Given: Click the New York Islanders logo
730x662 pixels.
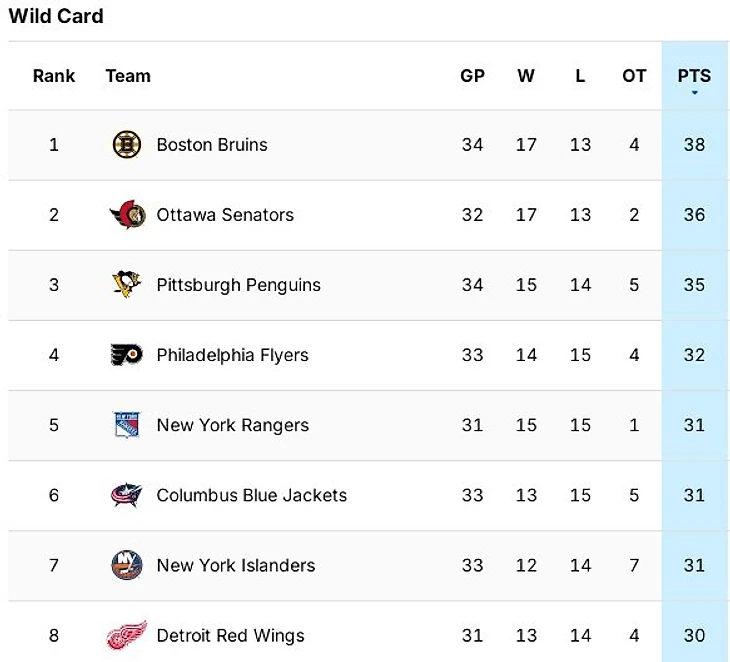Looking at the screenshot, I should click(x=127, y=565).
